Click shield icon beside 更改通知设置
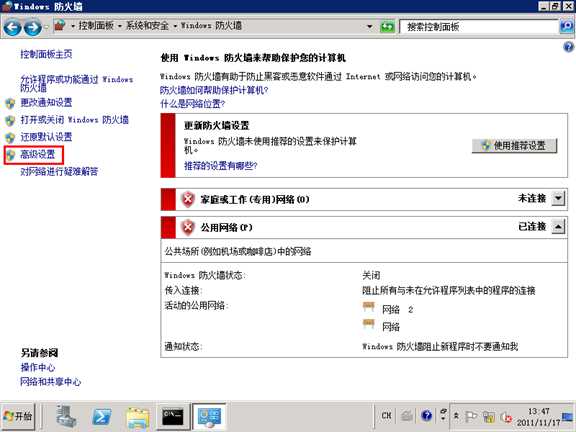The image size is (576, 432). (x=10, y=103)
